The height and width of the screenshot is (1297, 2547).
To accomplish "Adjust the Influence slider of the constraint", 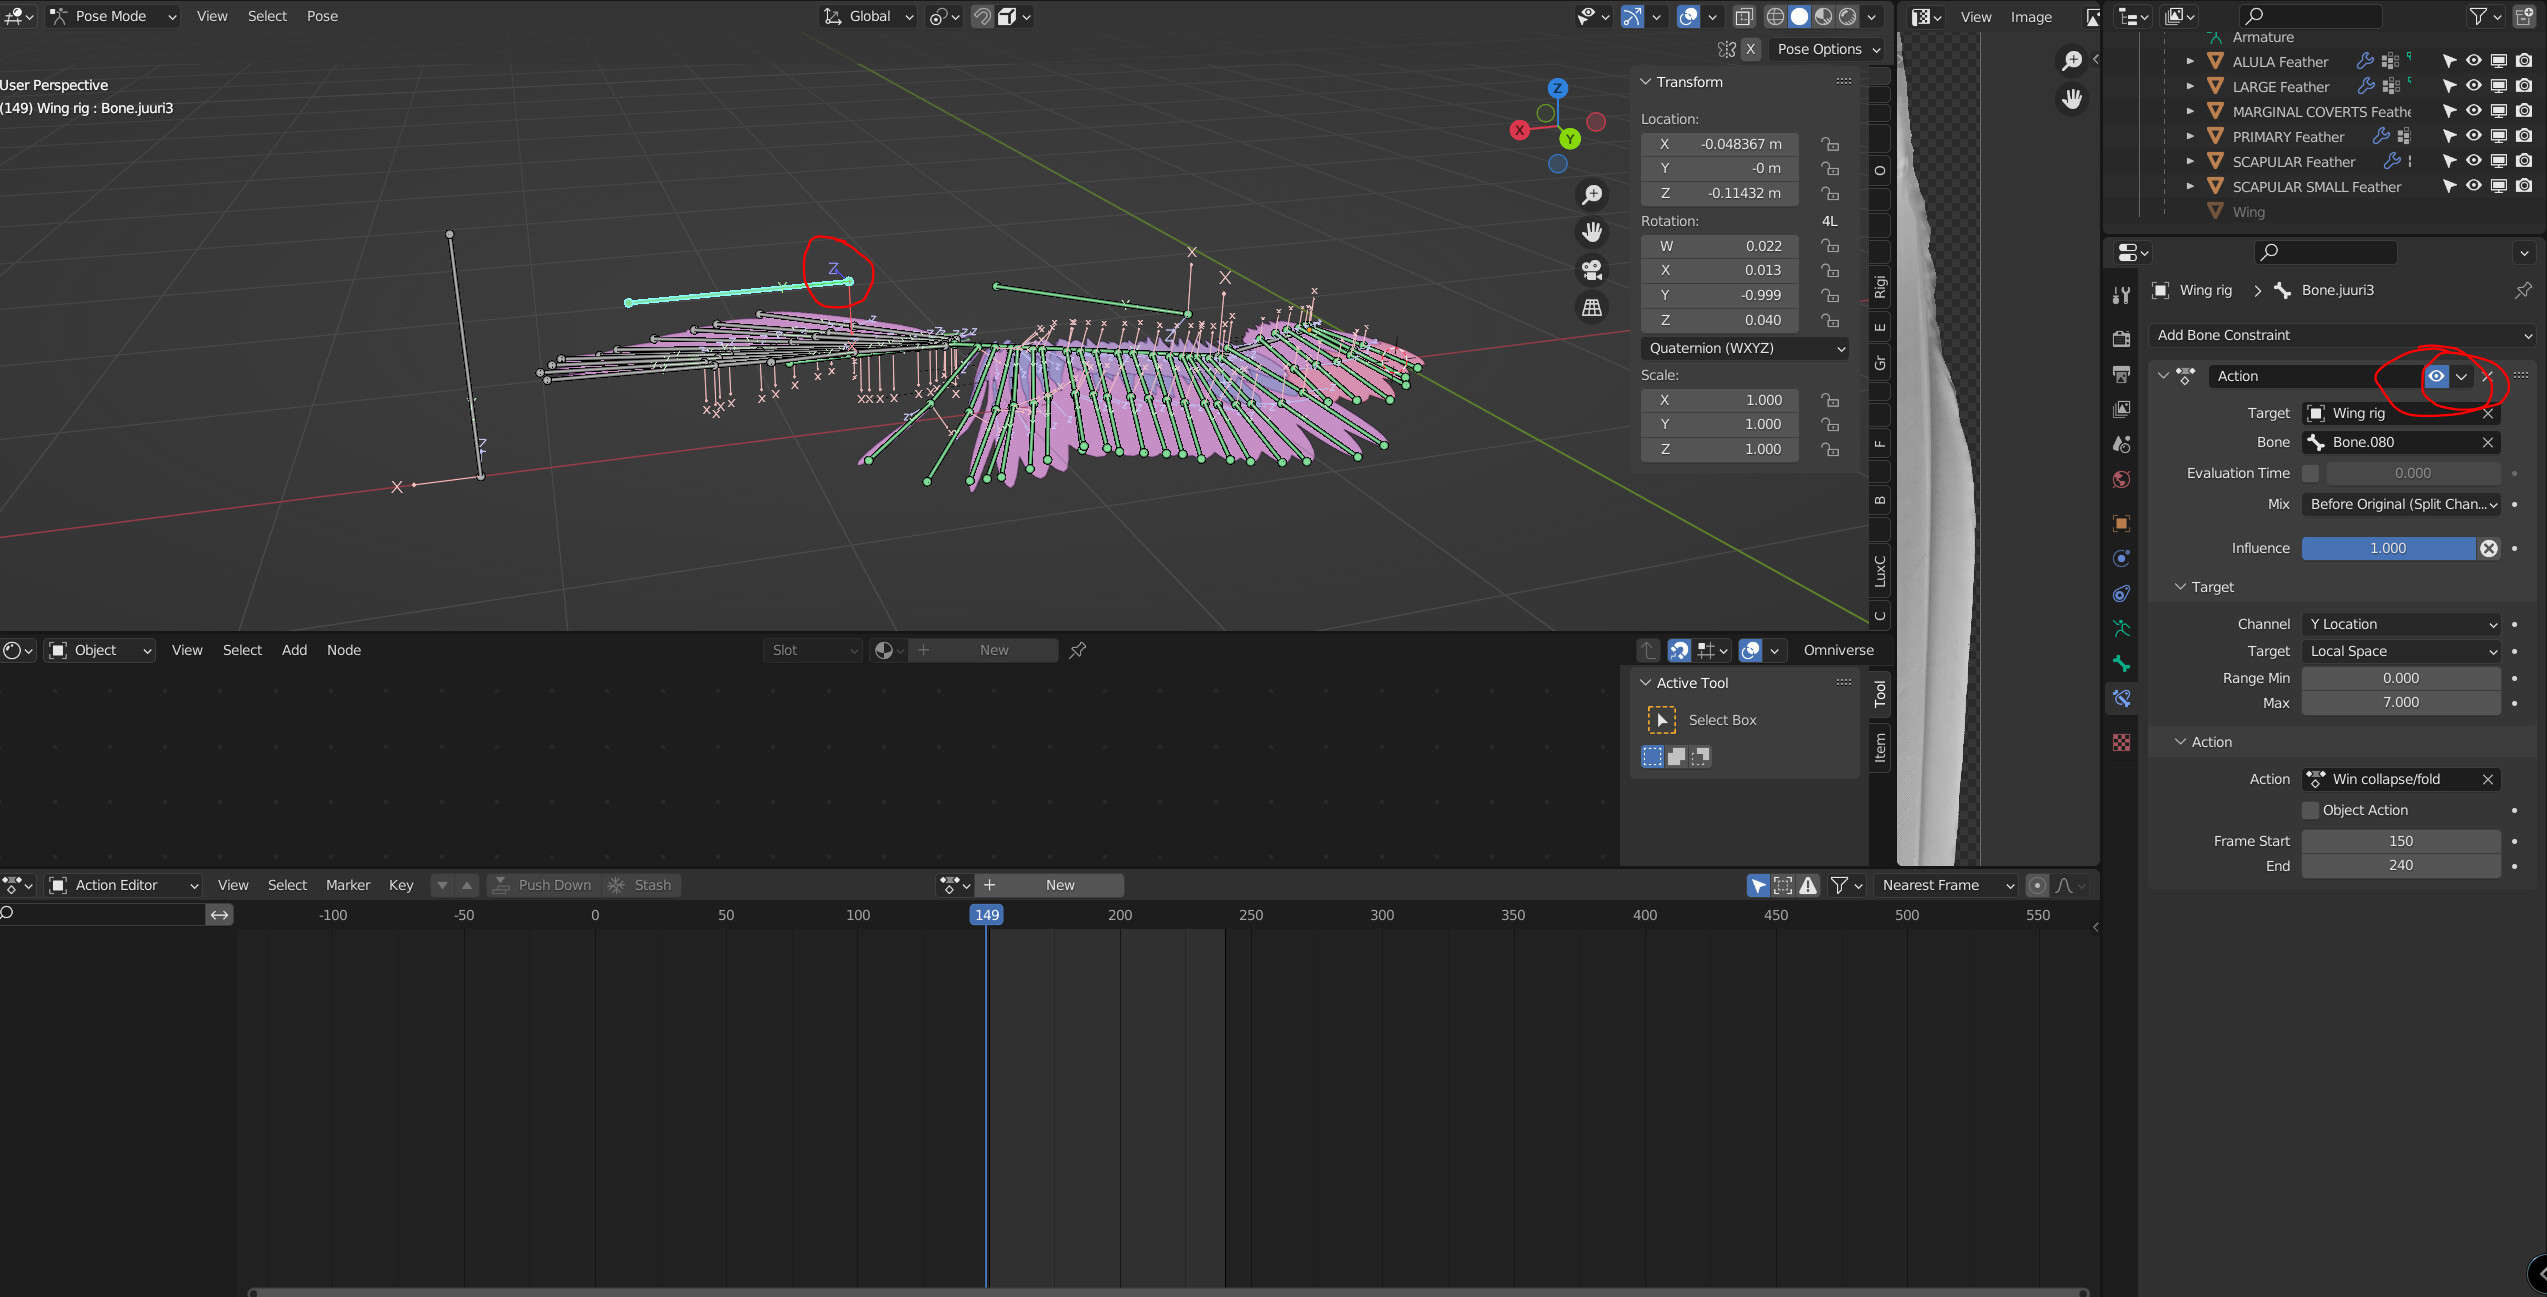I will pos(2390,548).
